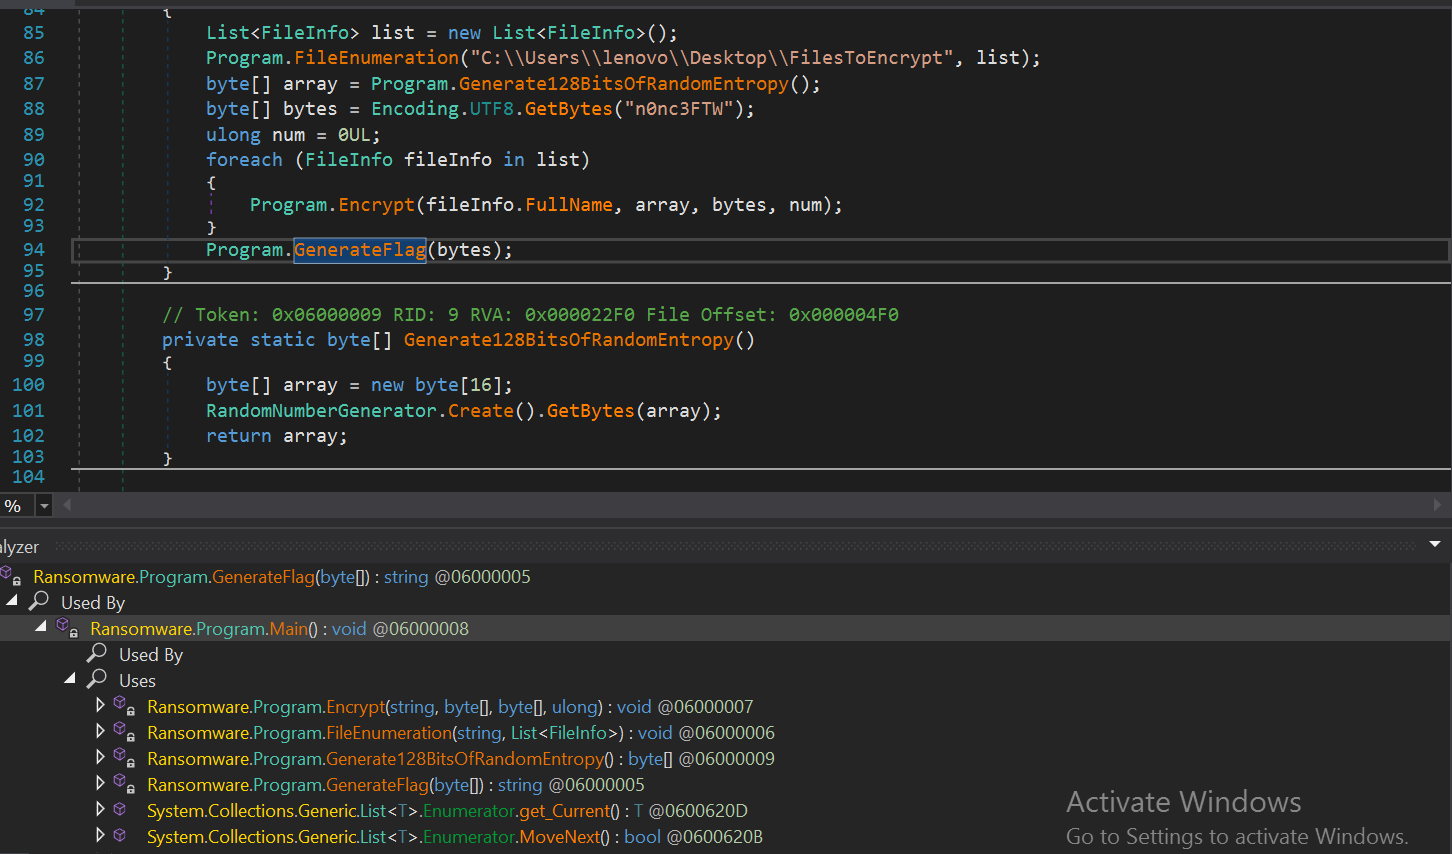Expand the Enumerator.MoveNext row
This screenshot has width=1452, height=854.
pos(100,835)
